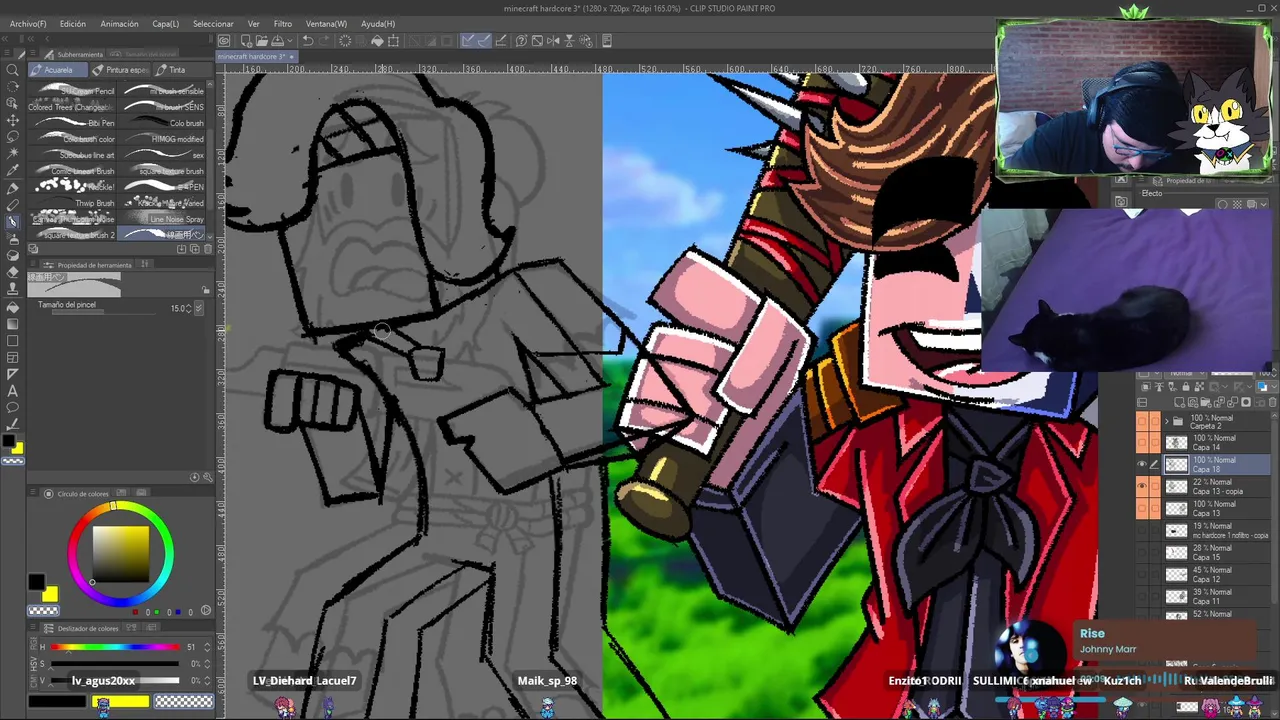Open the layer blending mode Normal dropdown
The height and width of the screenshot is (720, 1280).
coord(1188,374)
